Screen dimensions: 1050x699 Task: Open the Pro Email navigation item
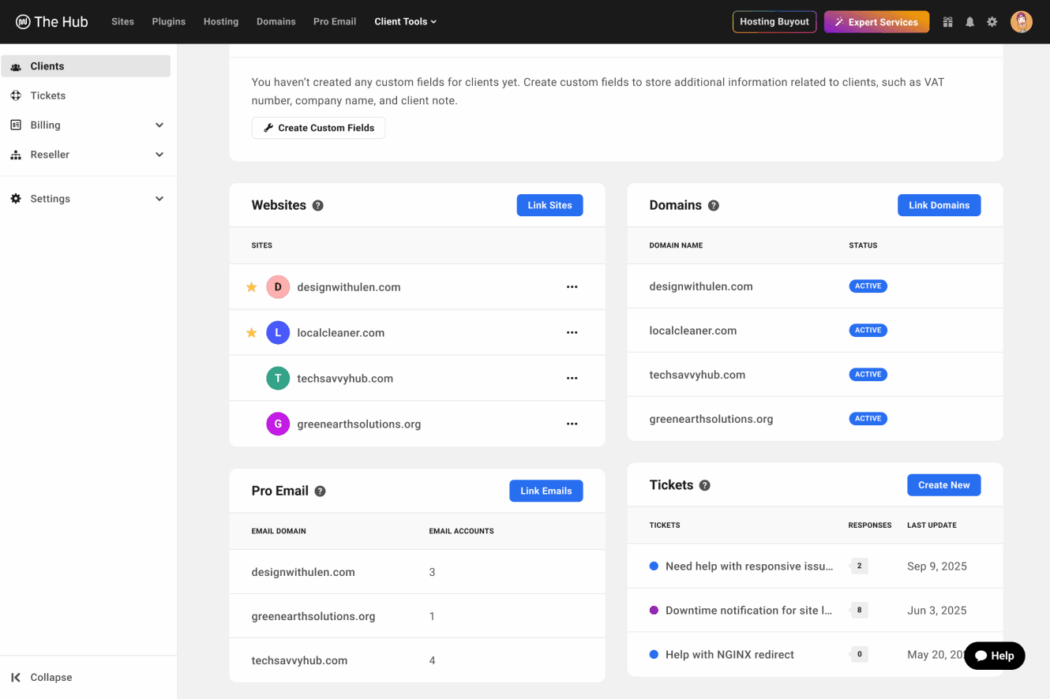(334, 20)
